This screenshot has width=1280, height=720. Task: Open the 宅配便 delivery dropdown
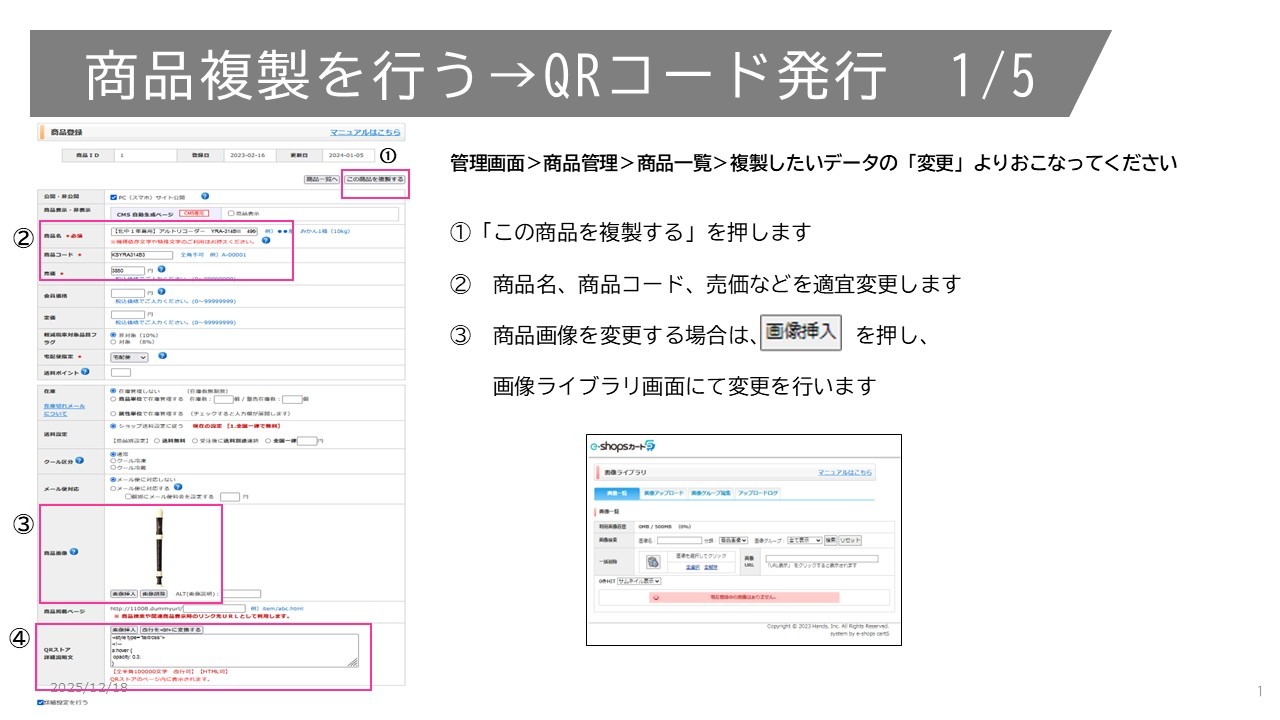129,356
